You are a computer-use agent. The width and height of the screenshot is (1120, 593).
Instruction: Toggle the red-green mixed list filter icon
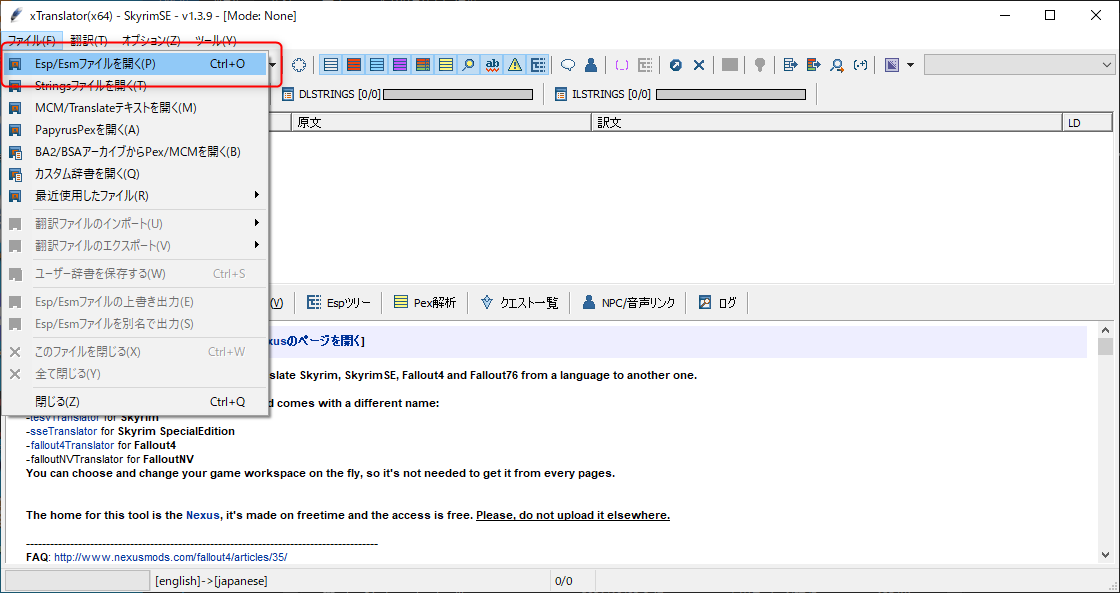coord(422,65)
